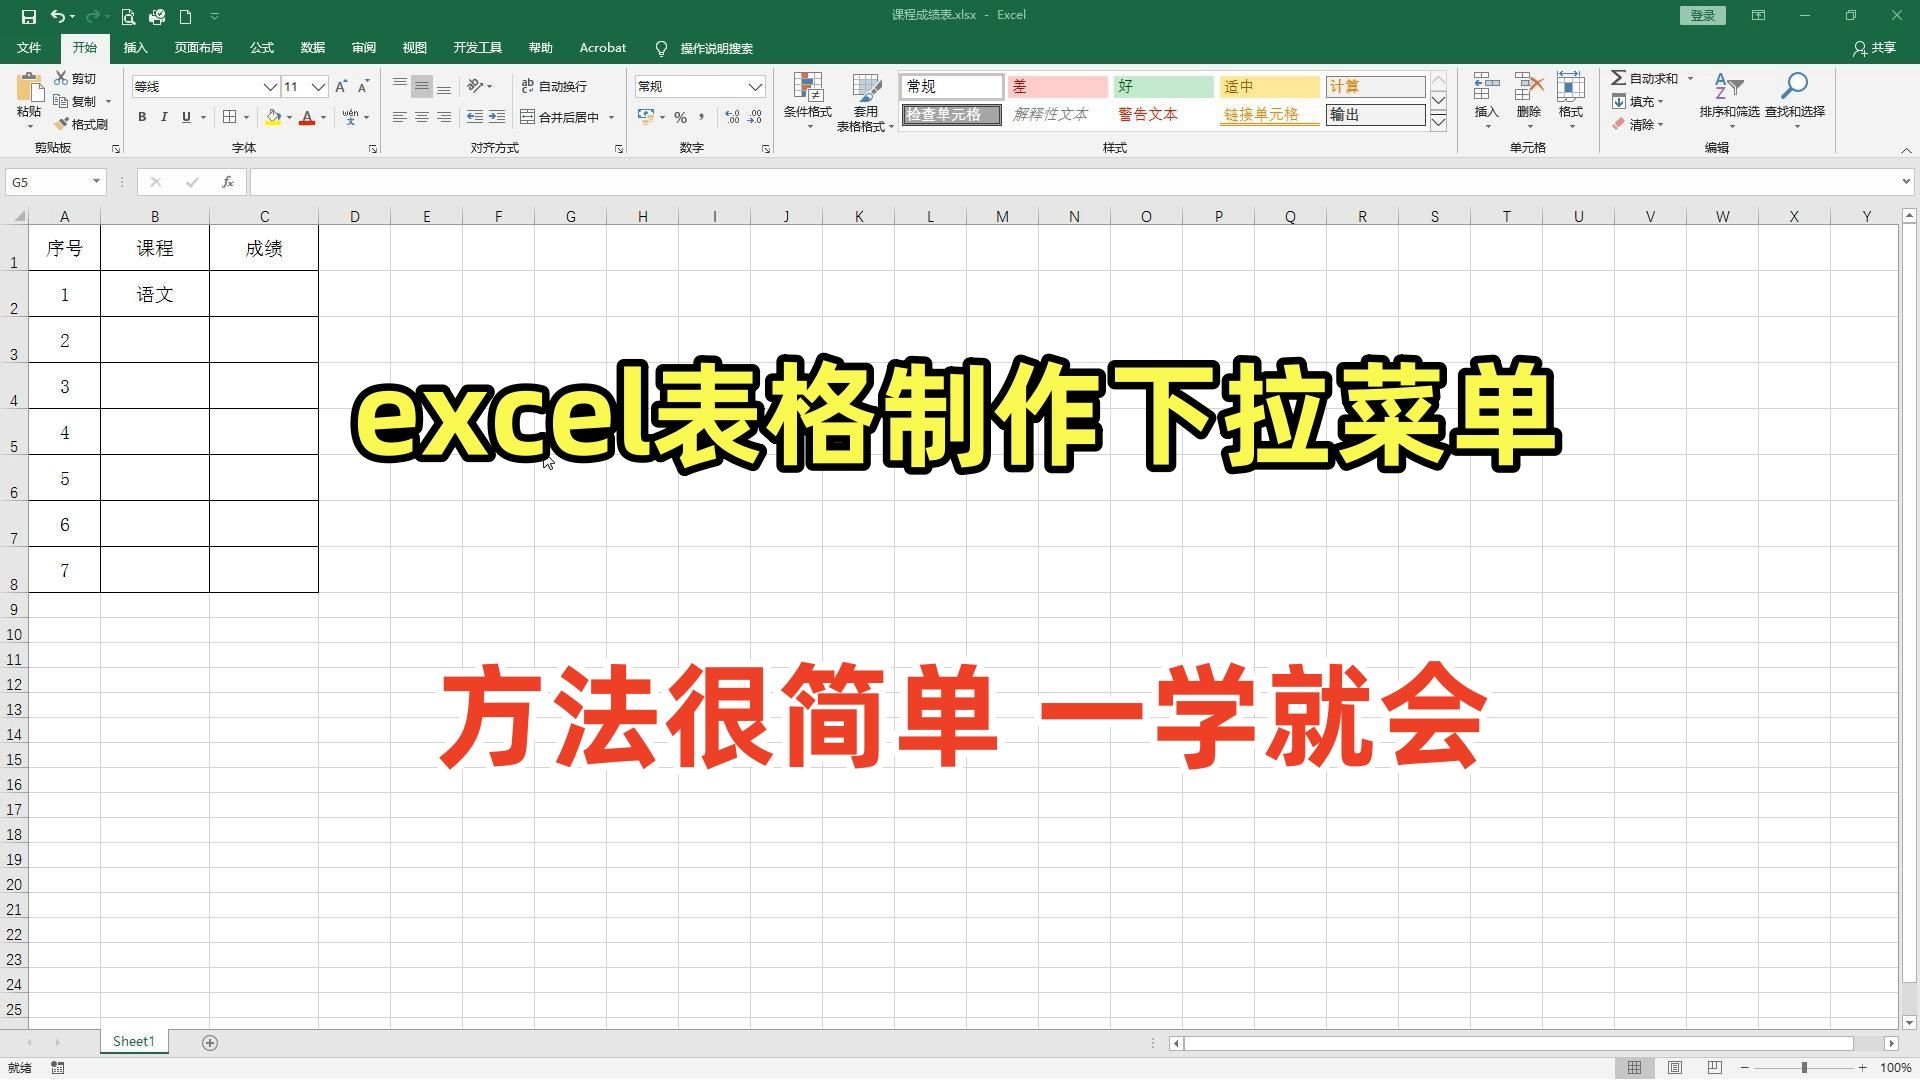Click the Paste (粘贴) clipboard icon
The height and width of the screenshot is (1080, 1920).
[29, 88]
